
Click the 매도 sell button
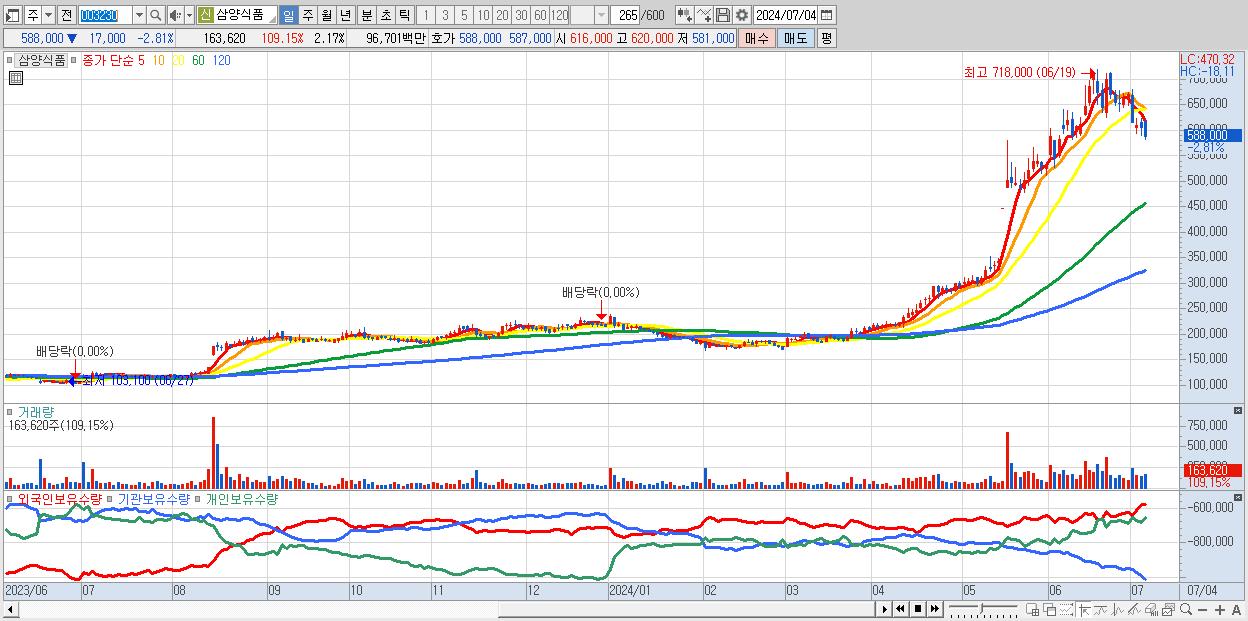click(x=795, y=38)
